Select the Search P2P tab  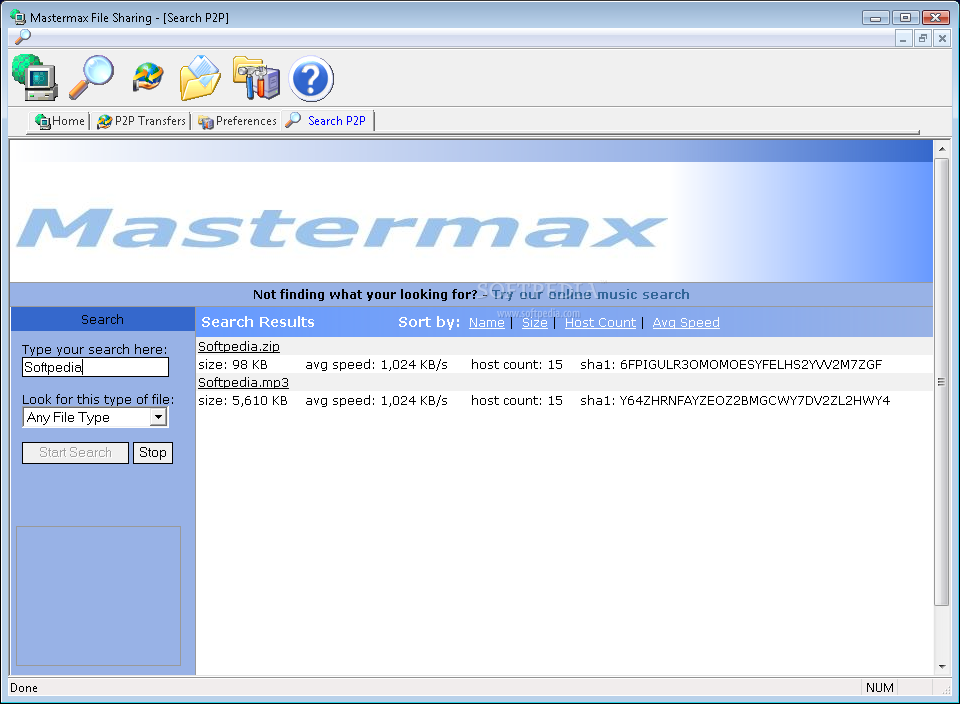click(328, 121)
